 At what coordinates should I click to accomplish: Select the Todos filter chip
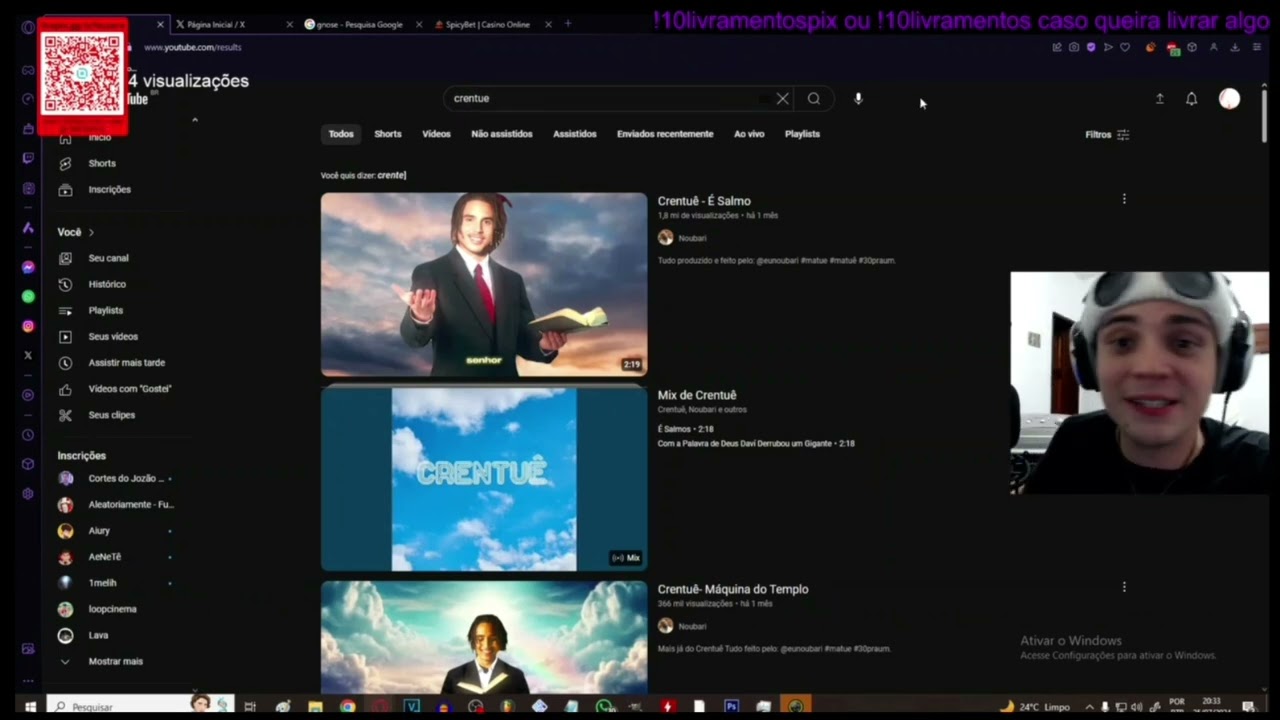(341, 134)
